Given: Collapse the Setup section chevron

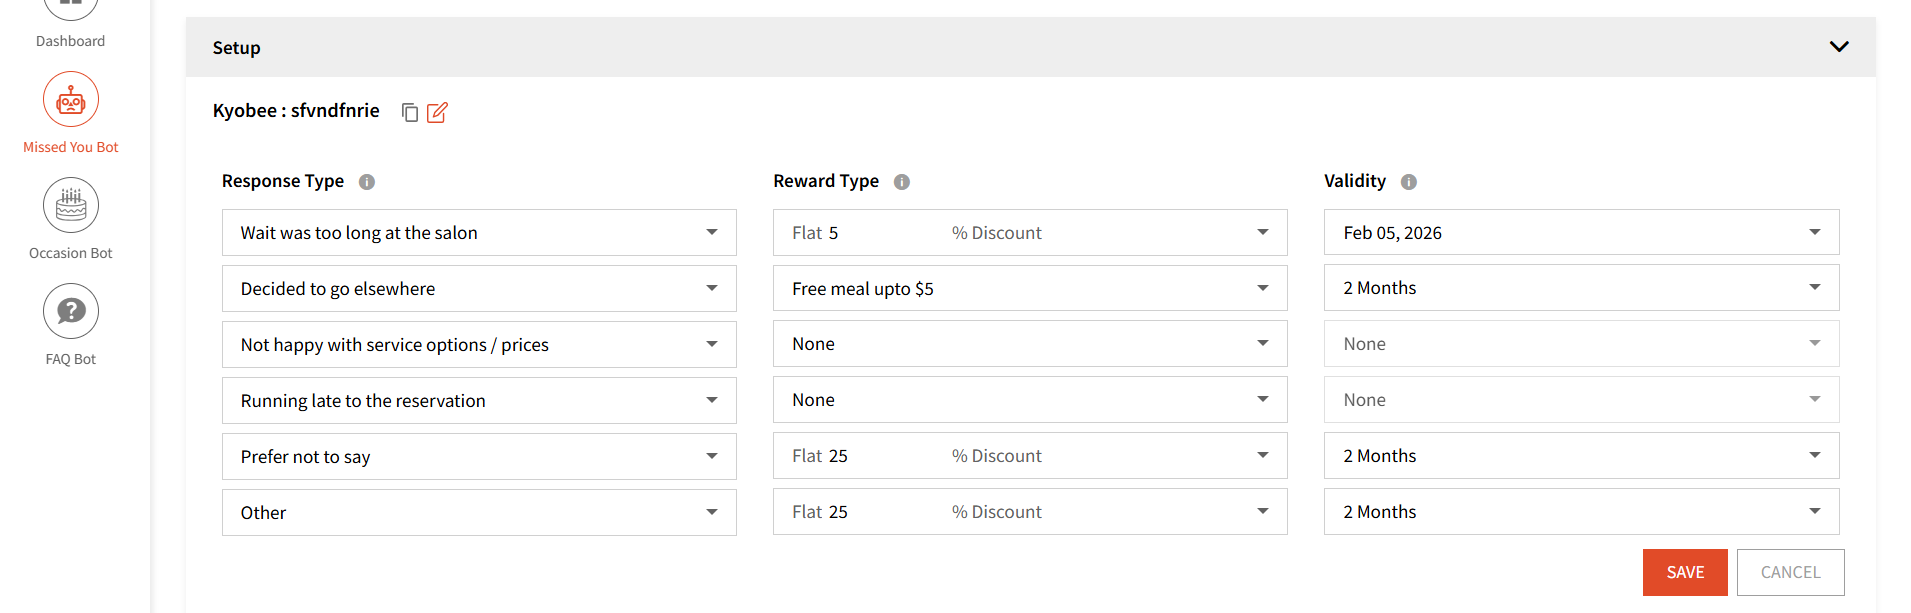Looking at the screenshot, I should coord(1839,47).
